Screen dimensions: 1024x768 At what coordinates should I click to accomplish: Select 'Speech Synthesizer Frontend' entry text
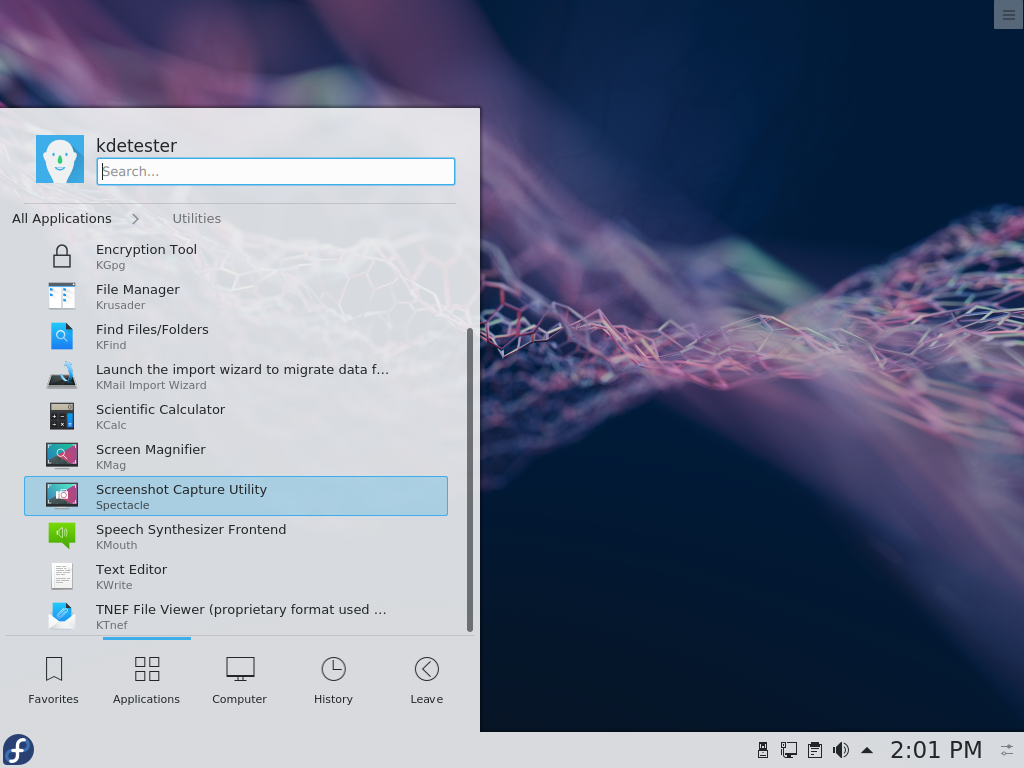point(191,530)
